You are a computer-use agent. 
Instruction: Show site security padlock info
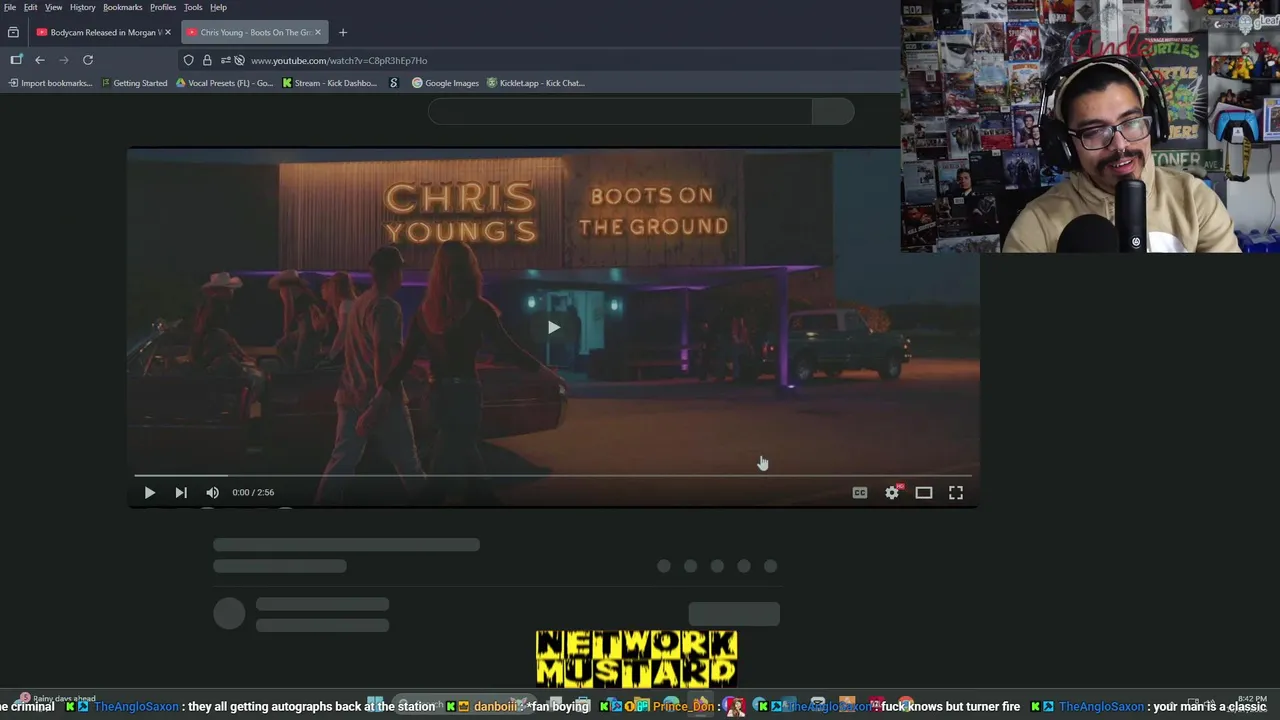(x=207, y=60)
